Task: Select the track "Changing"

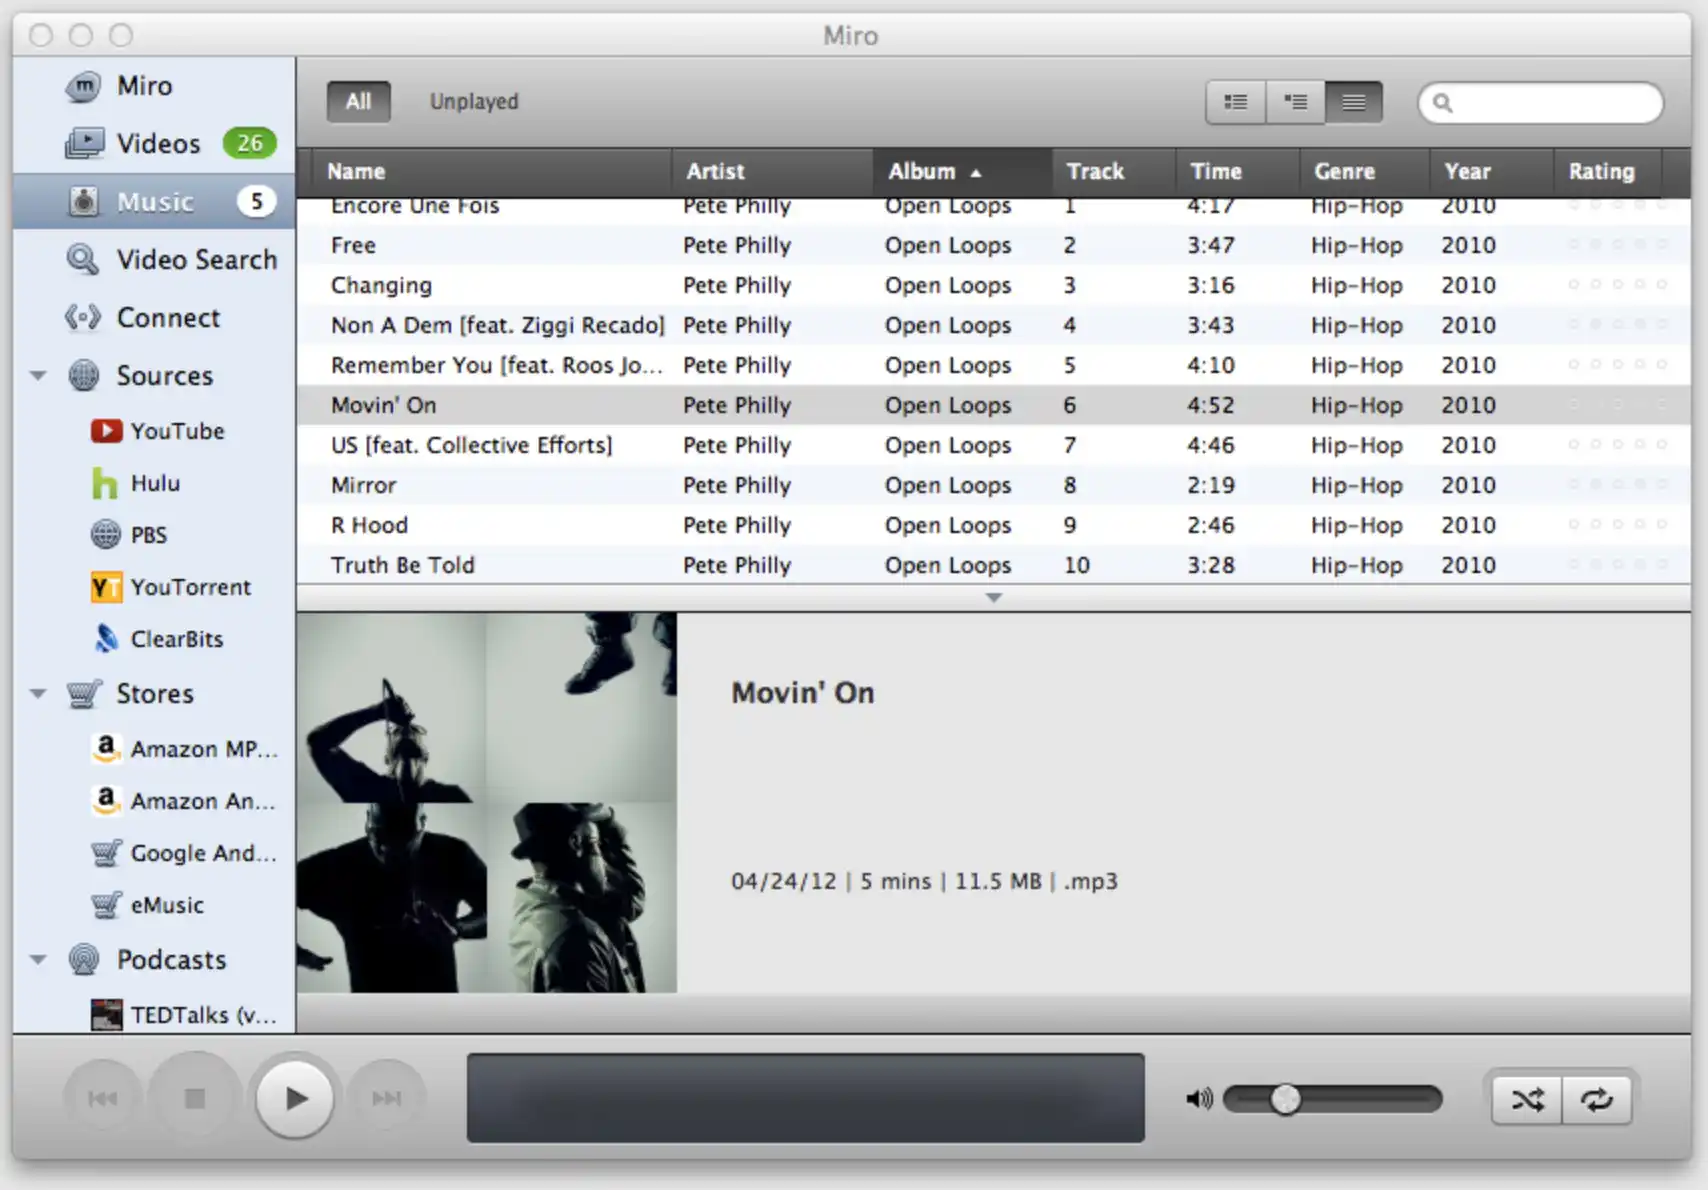Action: tap(993, 285)
